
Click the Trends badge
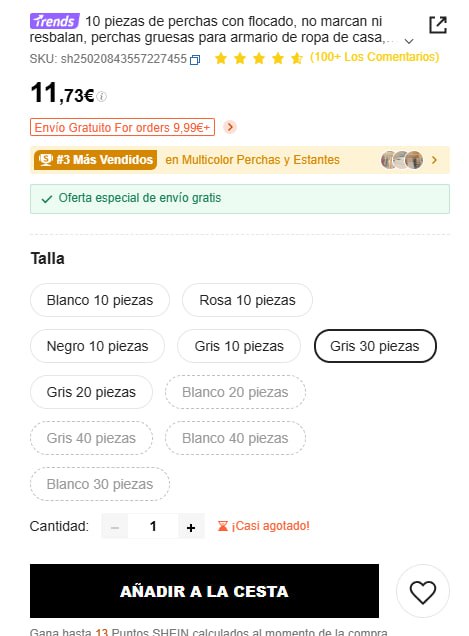click(x=55, y=21)
